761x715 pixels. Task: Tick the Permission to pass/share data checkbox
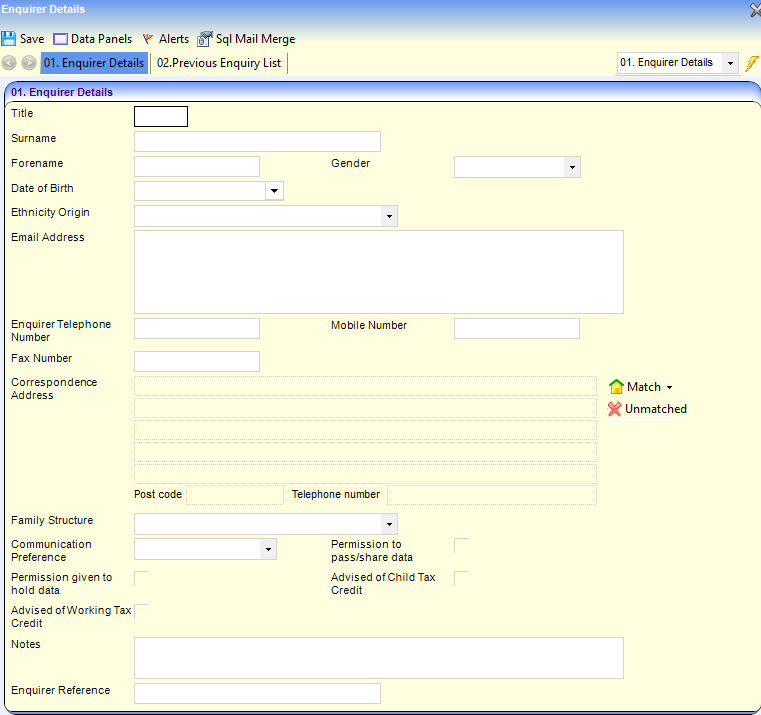point(461,545)
